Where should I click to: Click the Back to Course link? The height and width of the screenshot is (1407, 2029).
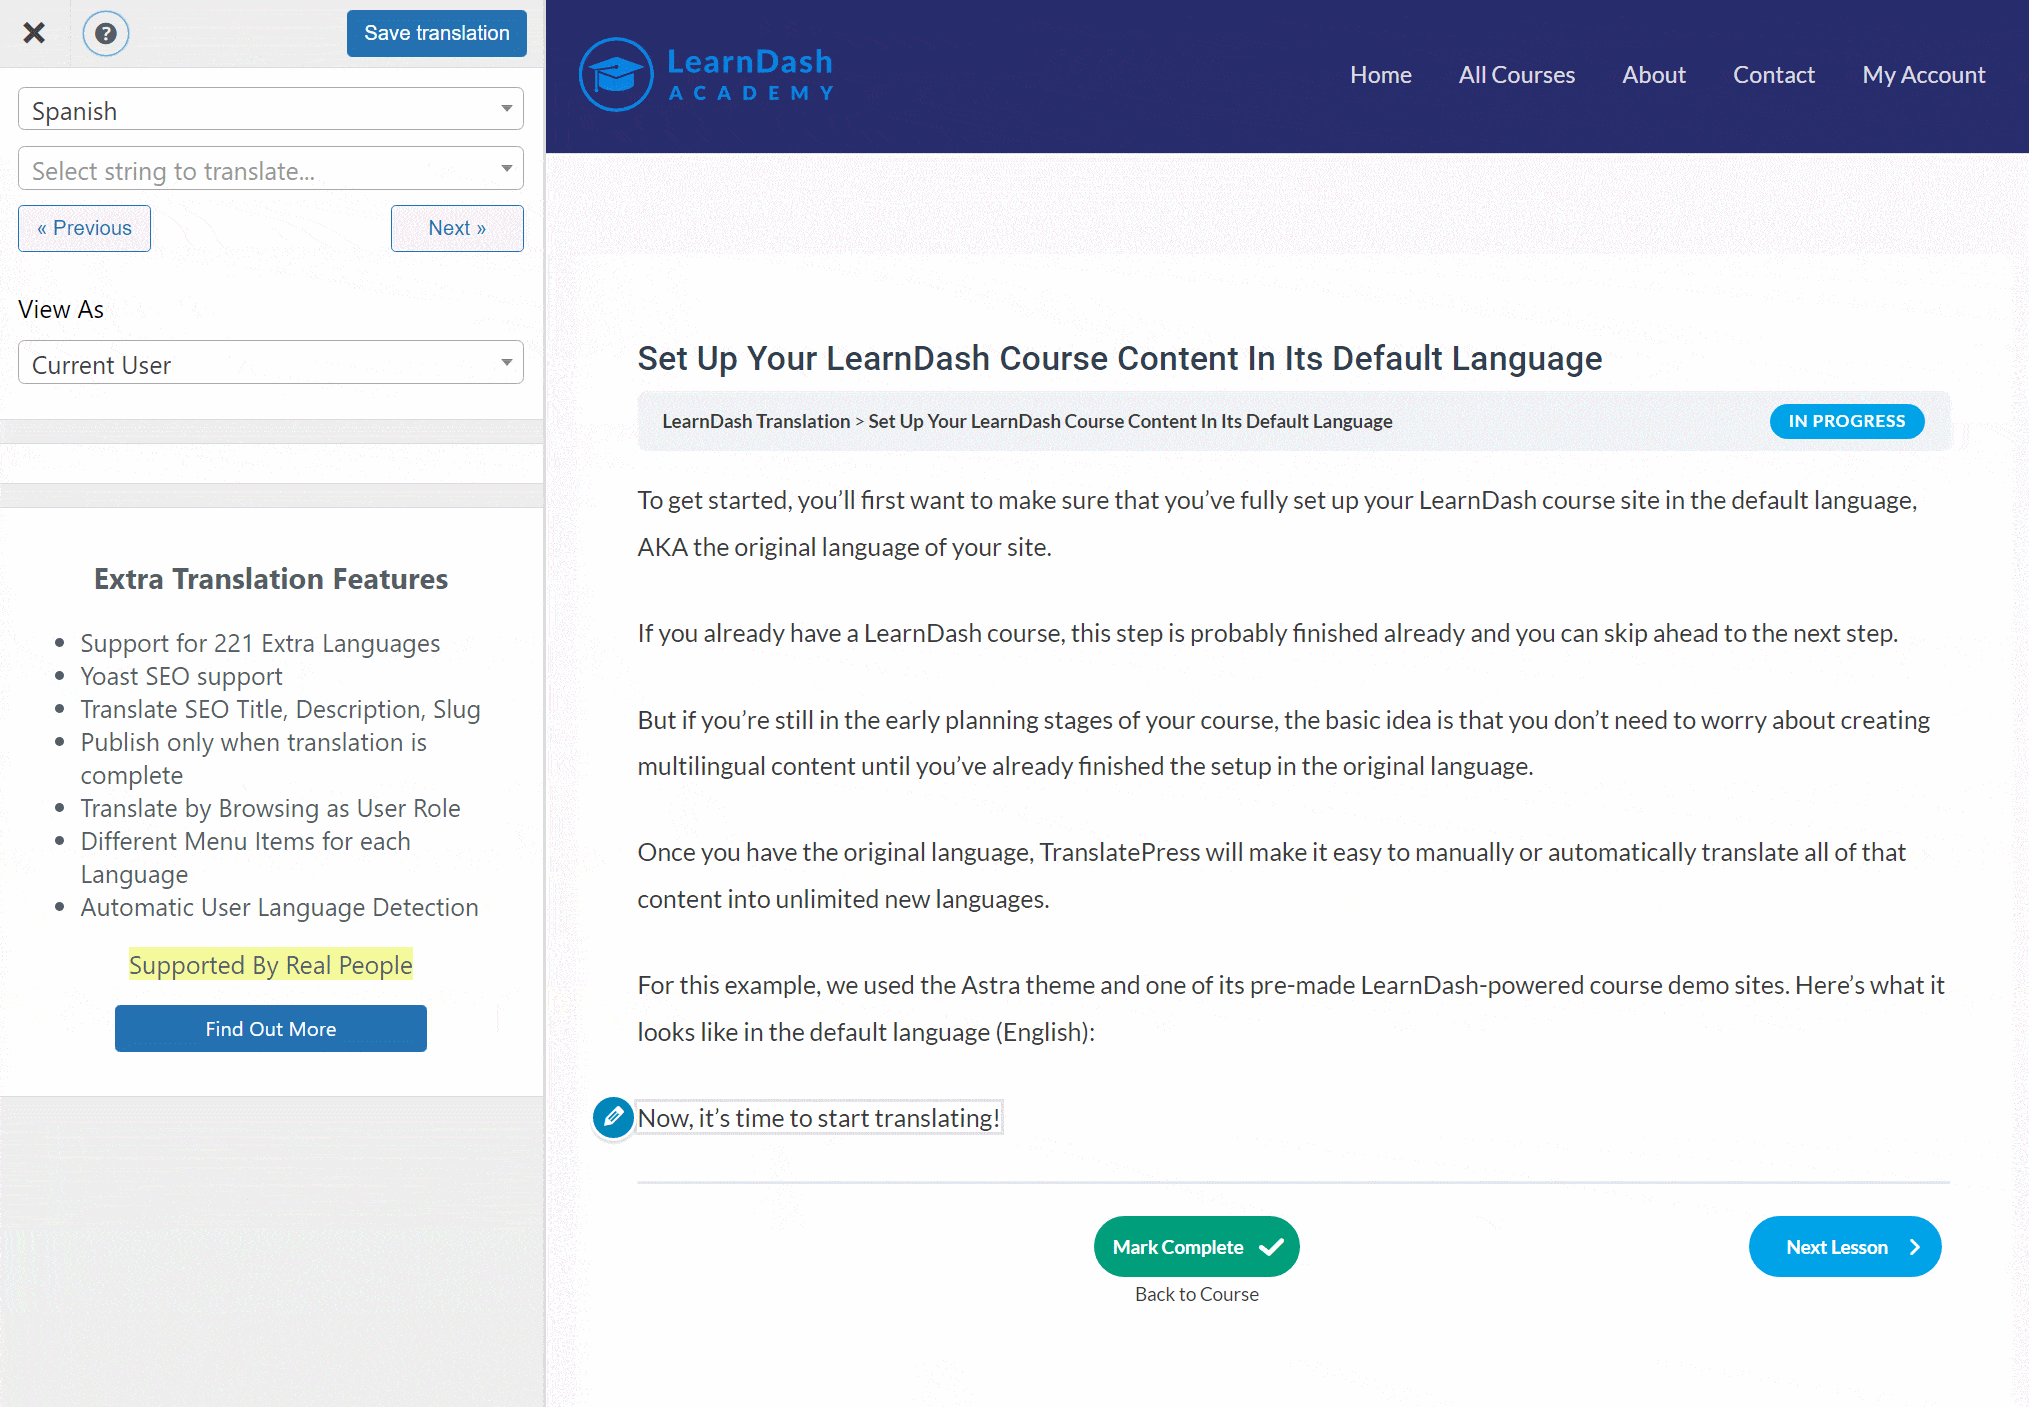pos(1196,1293)
